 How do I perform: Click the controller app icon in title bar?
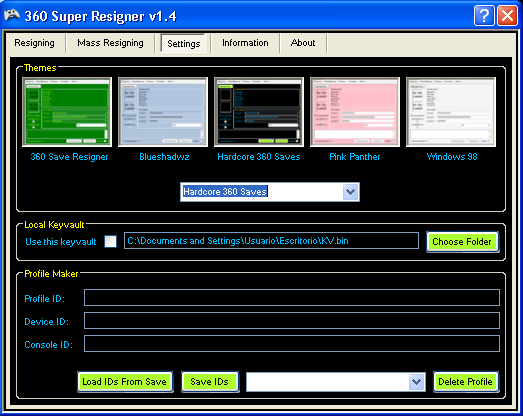tap(12, 15)
